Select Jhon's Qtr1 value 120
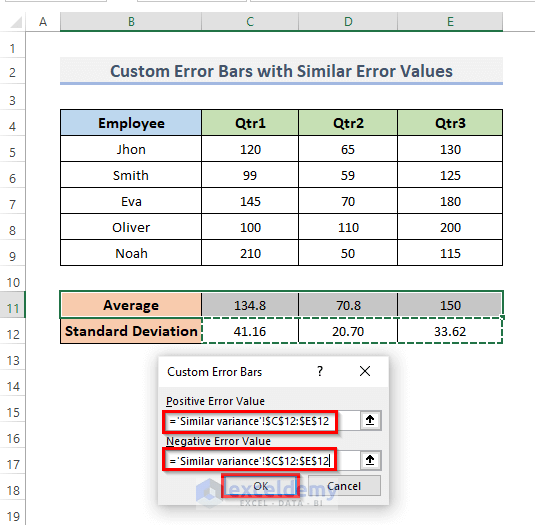This screenshot has width=535, height=525. click(x=250, y=149)
